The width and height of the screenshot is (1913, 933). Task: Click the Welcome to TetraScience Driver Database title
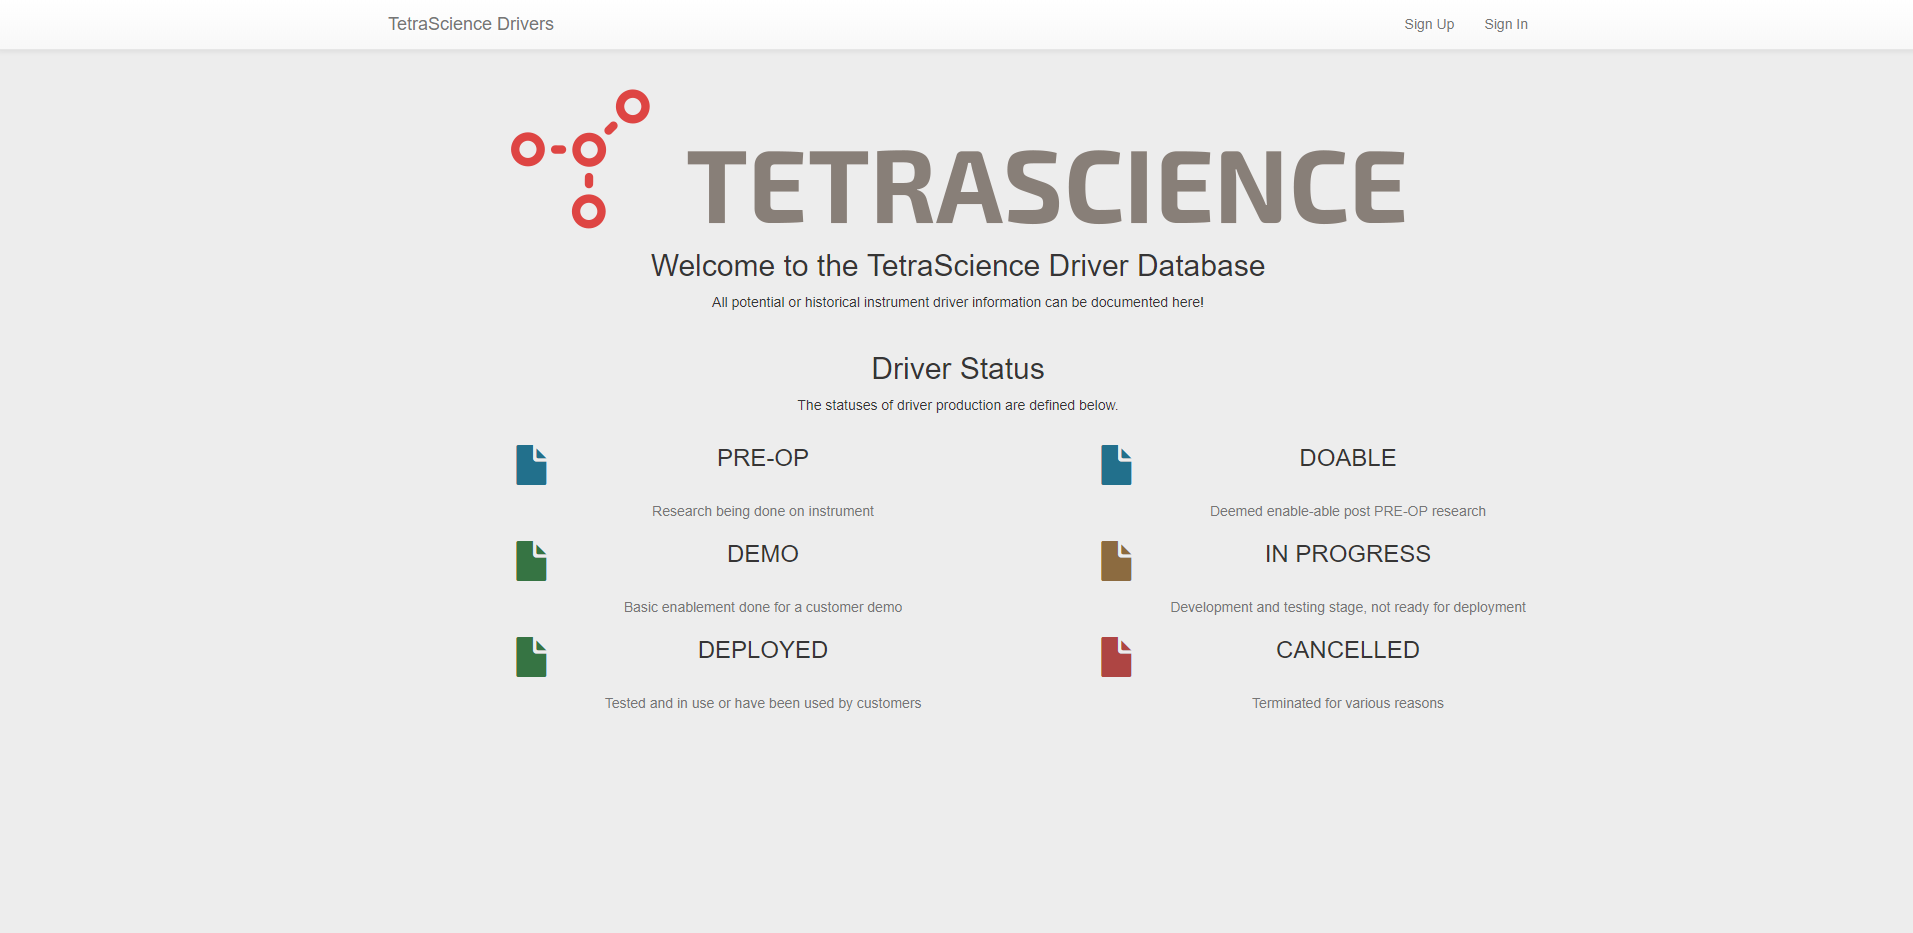957,266
